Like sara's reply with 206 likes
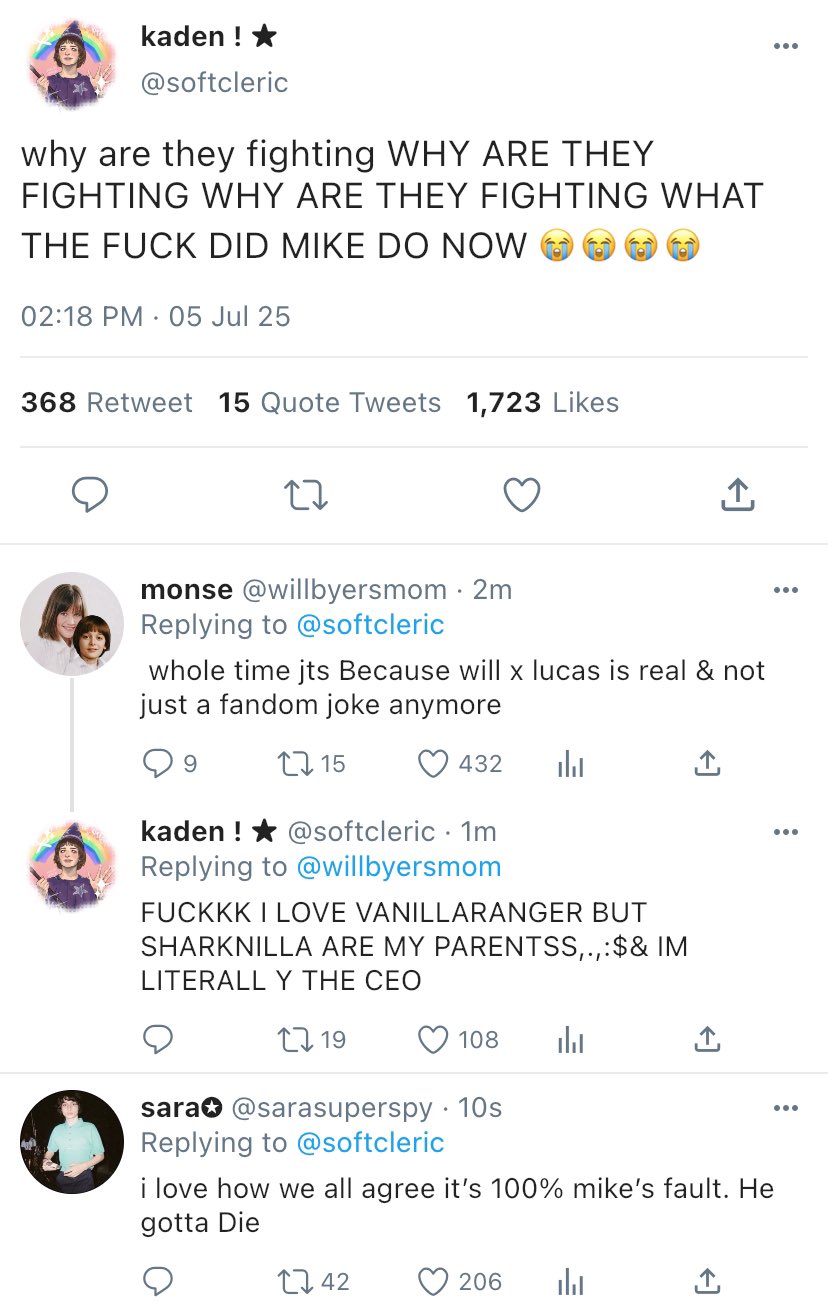 pyautogui.click(x=432, y=1282)
